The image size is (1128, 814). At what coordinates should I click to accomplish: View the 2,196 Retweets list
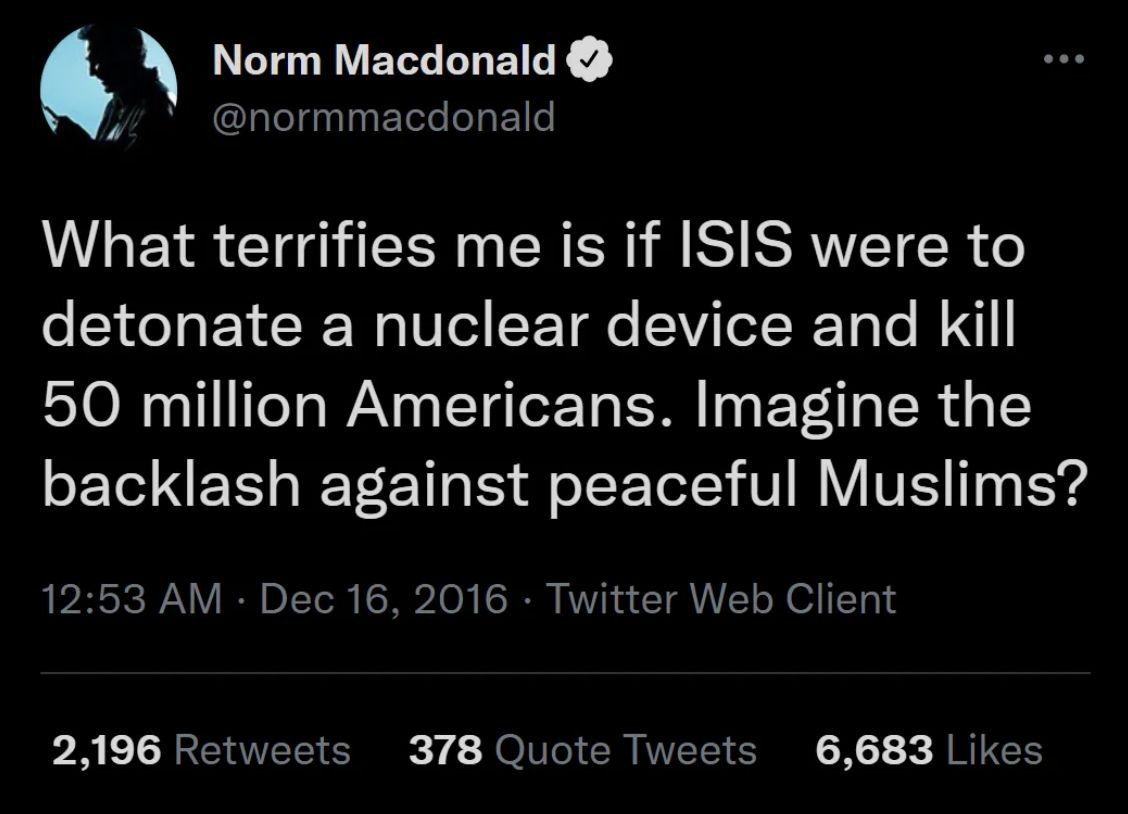tap(200, 749)
